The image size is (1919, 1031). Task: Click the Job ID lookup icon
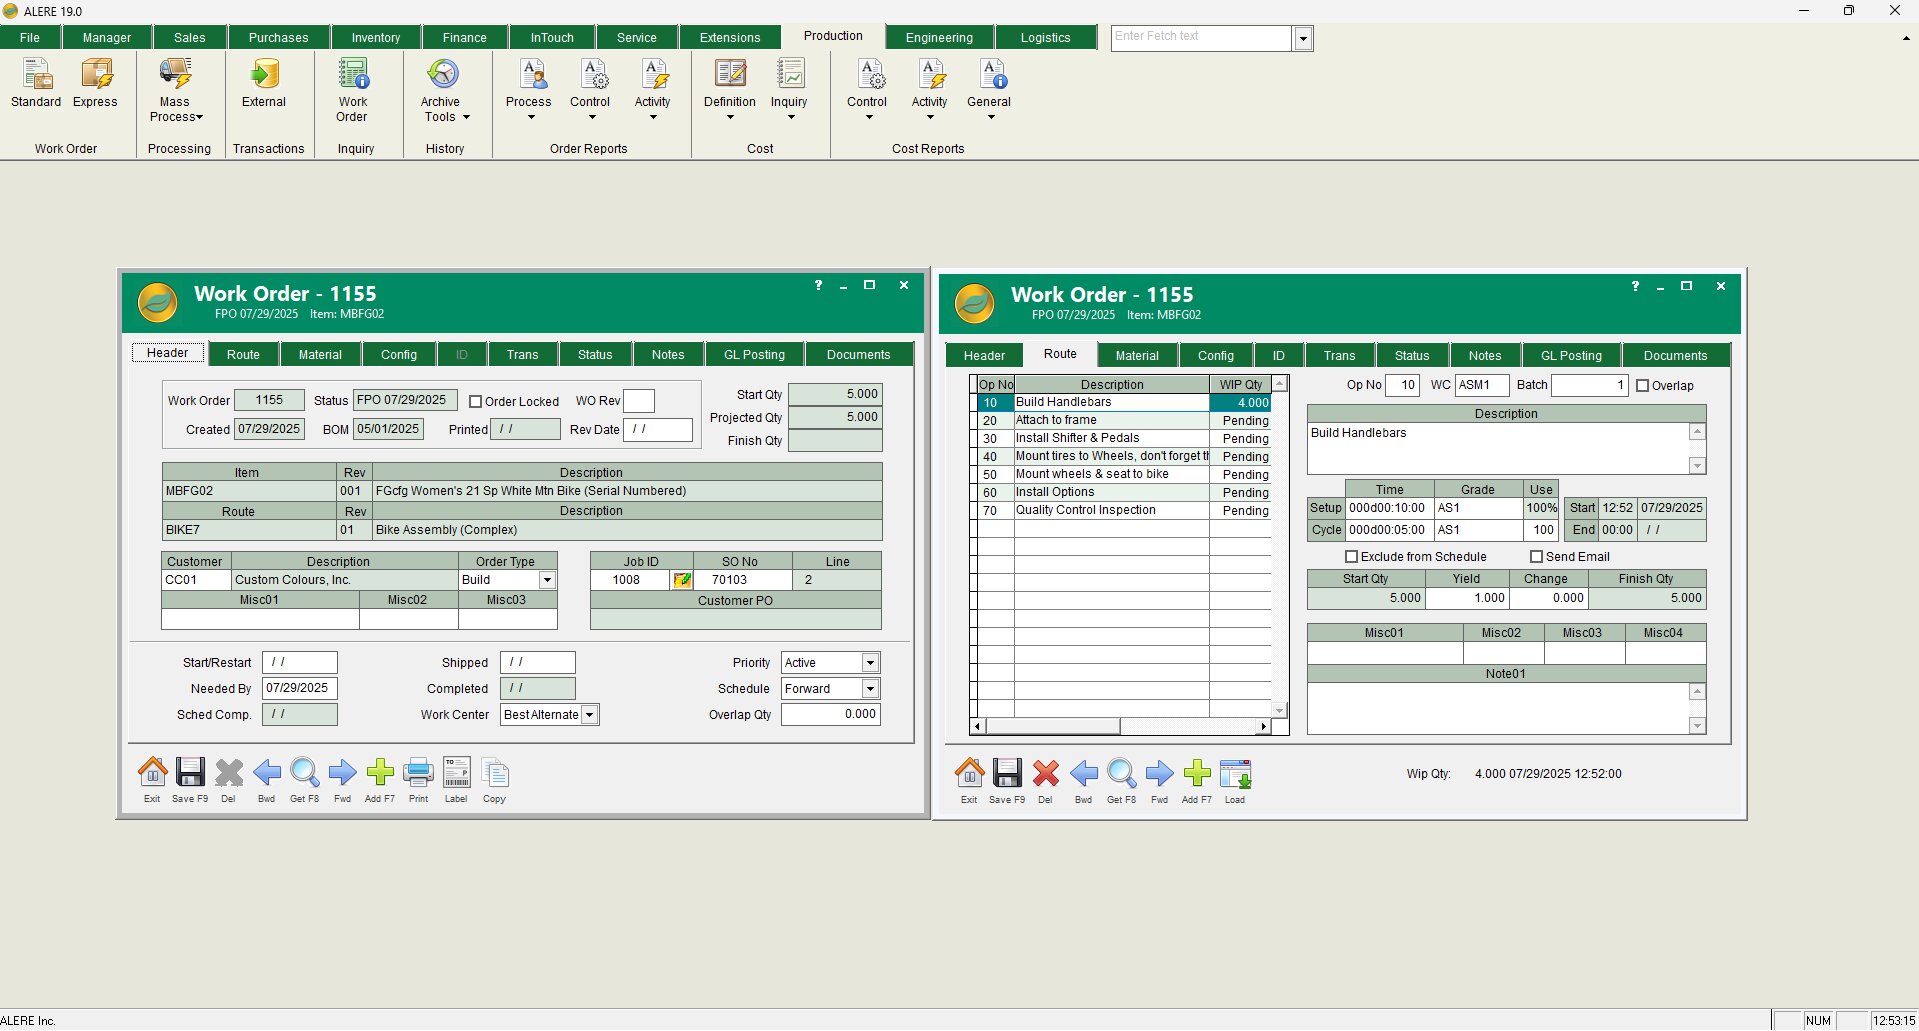[682, 580]
